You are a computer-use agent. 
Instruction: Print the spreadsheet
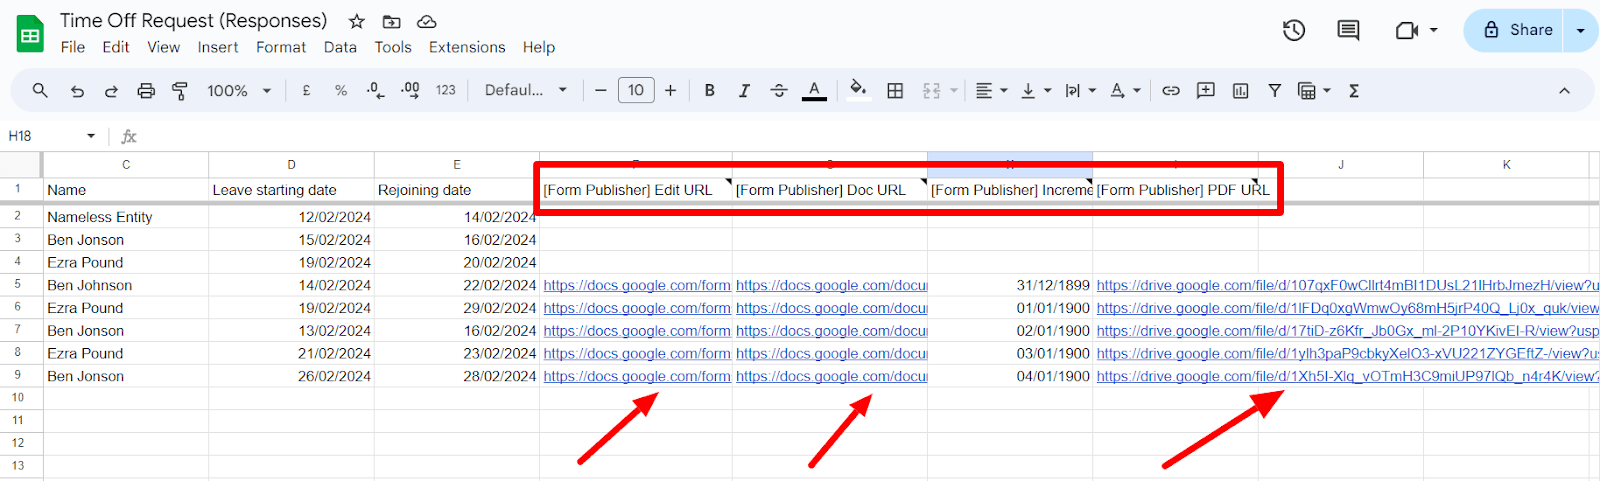146,91
